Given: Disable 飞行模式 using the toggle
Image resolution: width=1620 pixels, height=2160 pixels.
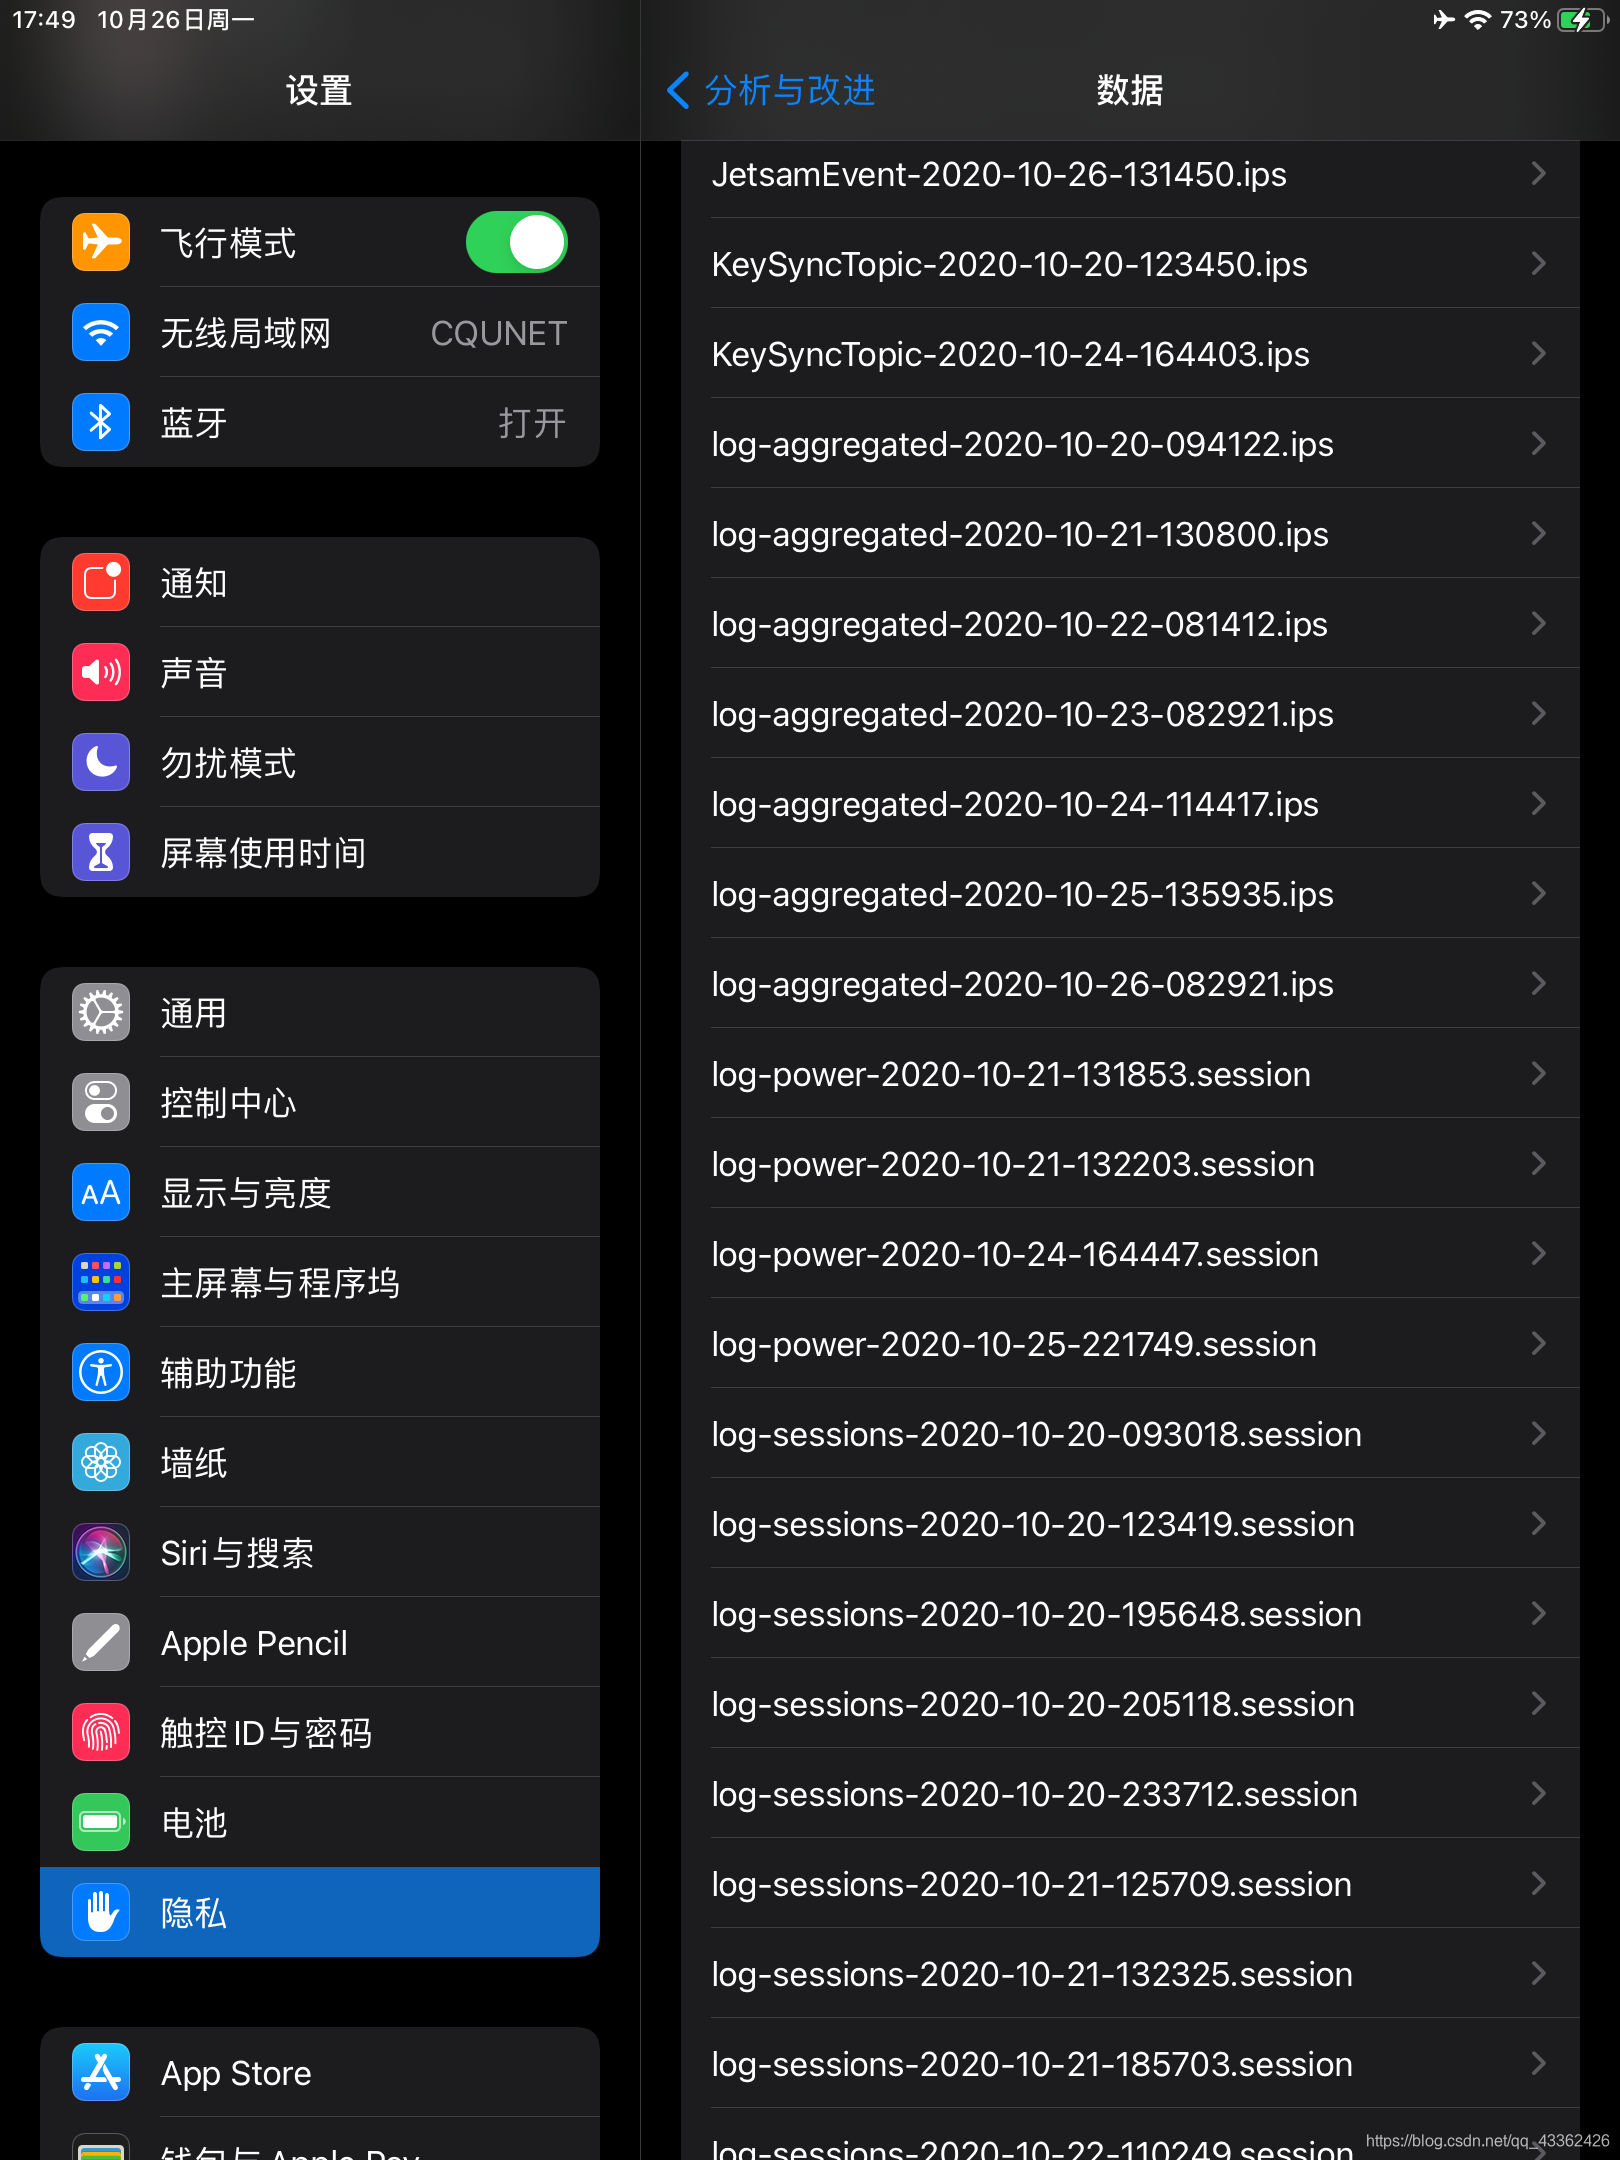Looking at the screenshot, I should 516,242.
